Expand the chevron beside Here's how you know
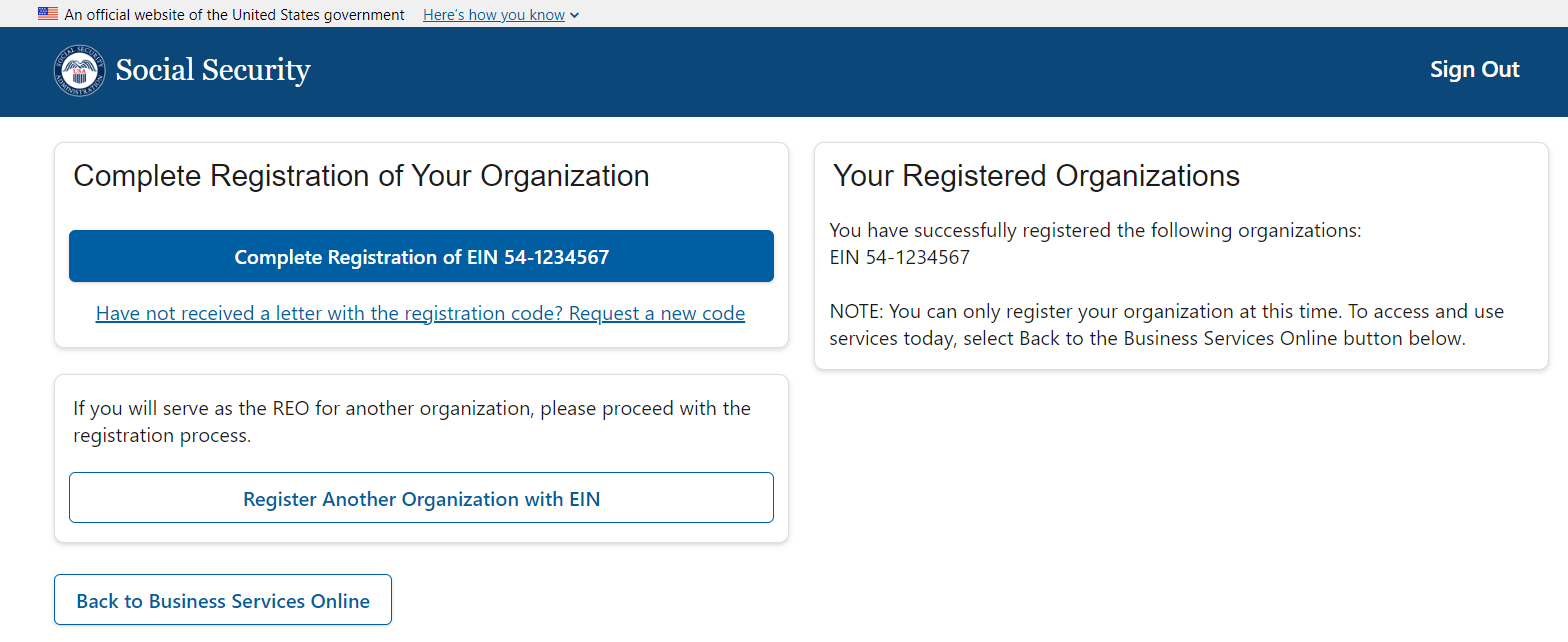1568x642 pixels. [x=574, y=15]
